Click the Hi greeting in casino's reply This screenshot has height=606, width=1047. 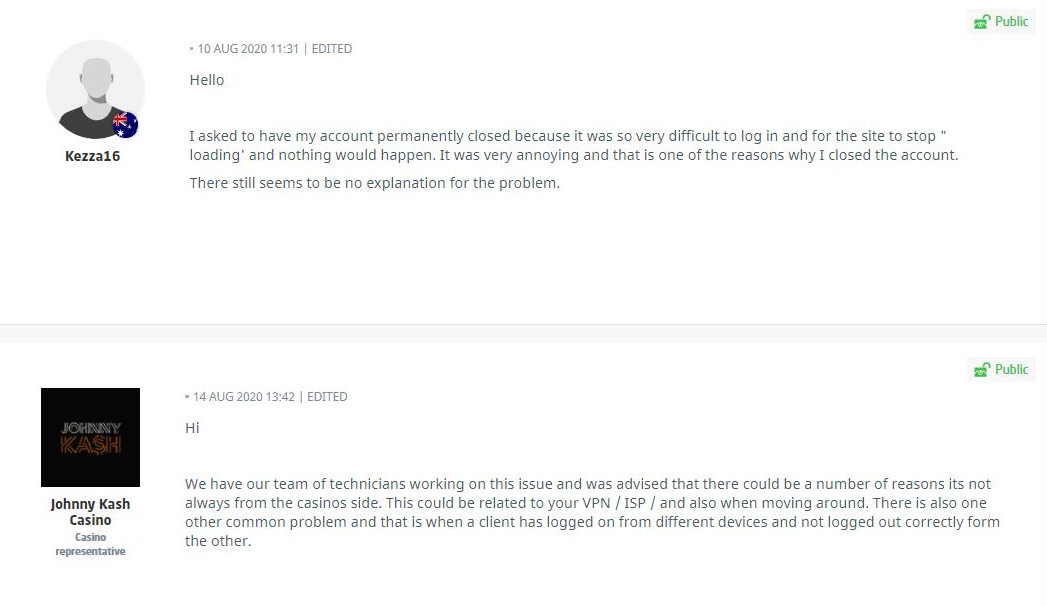click(192, 428)
